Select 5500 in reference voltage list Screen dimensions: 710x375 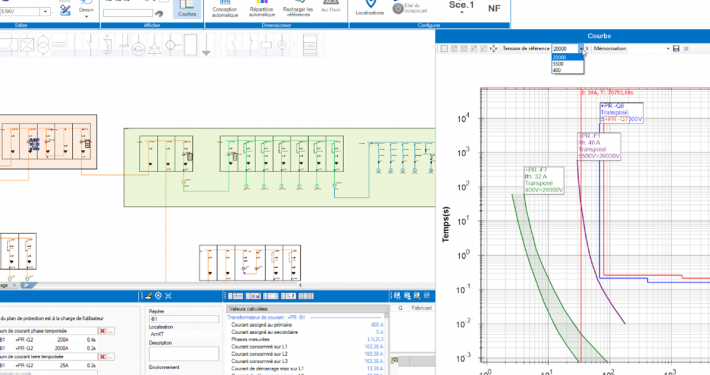tap(558, 64)
